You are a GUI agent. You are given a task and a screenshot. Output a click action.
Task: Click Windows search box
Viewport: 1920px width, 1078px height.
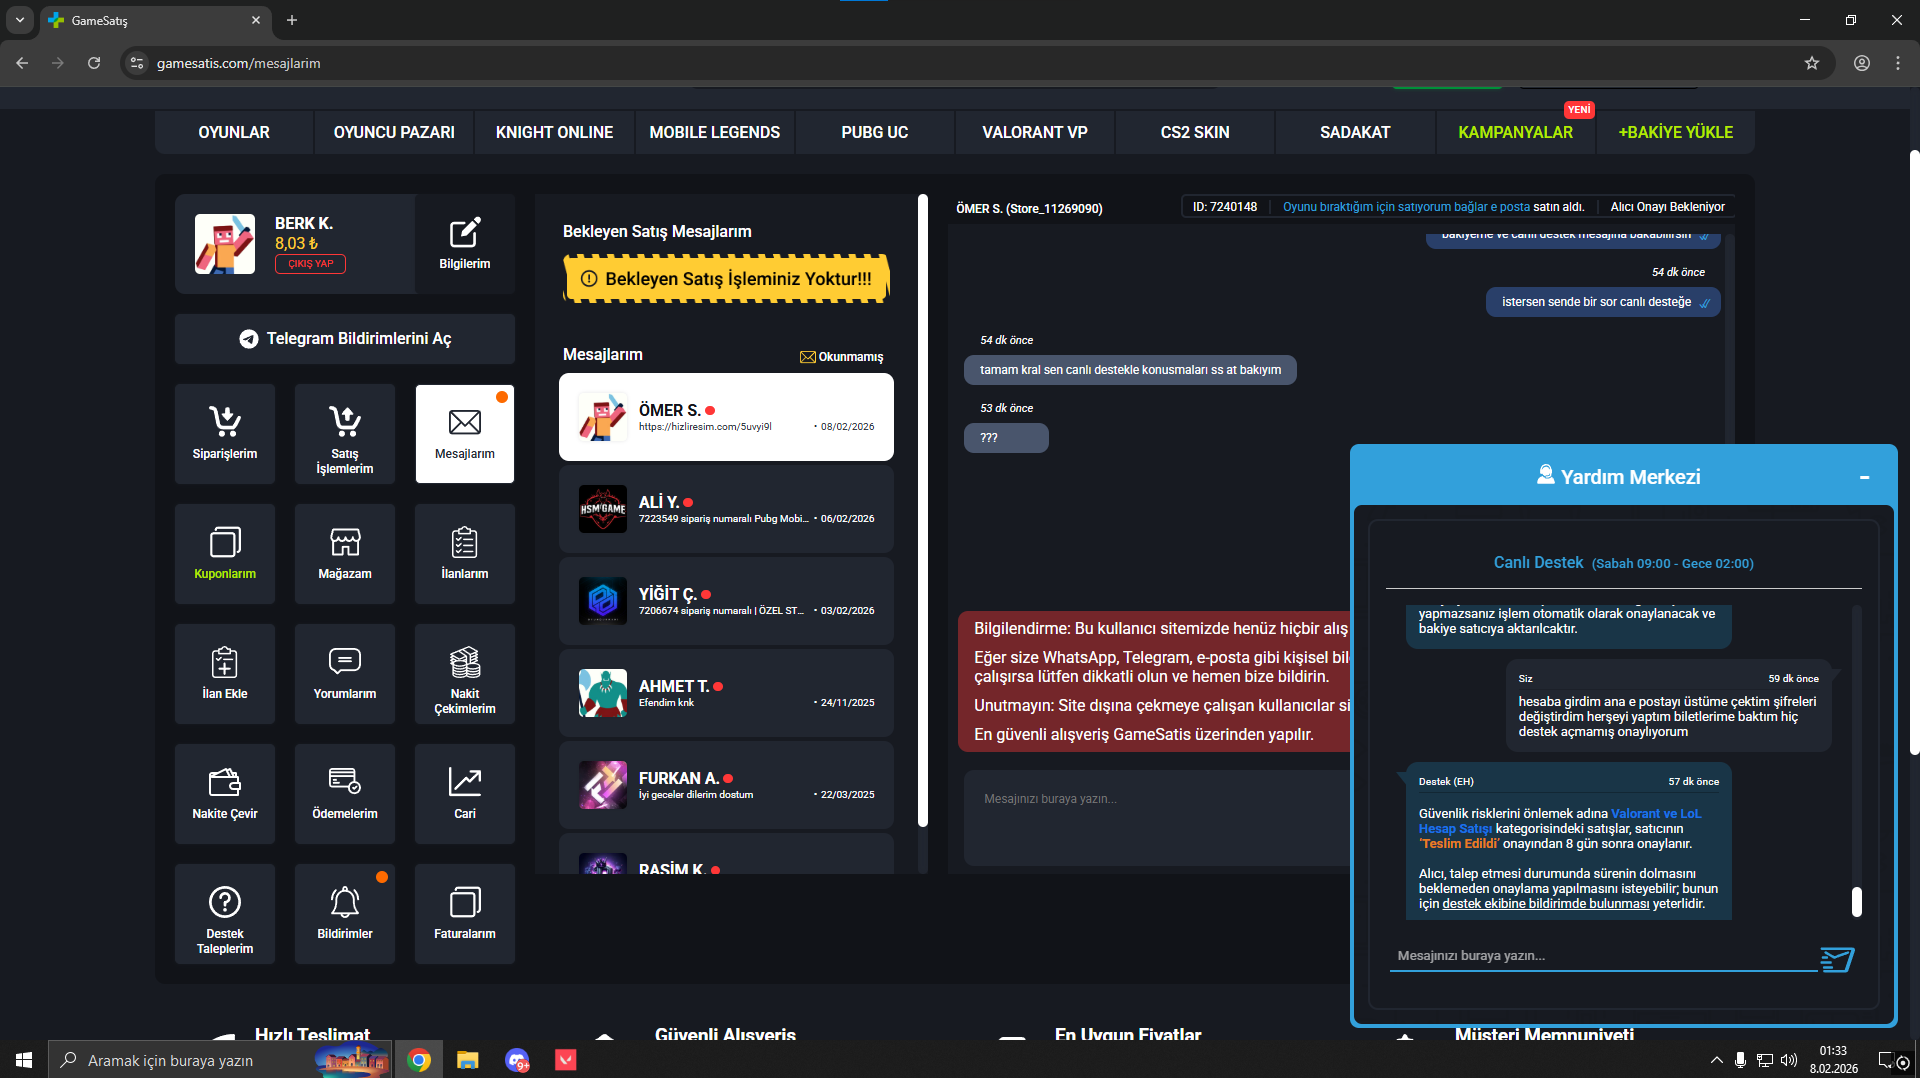pos(219,1060)
